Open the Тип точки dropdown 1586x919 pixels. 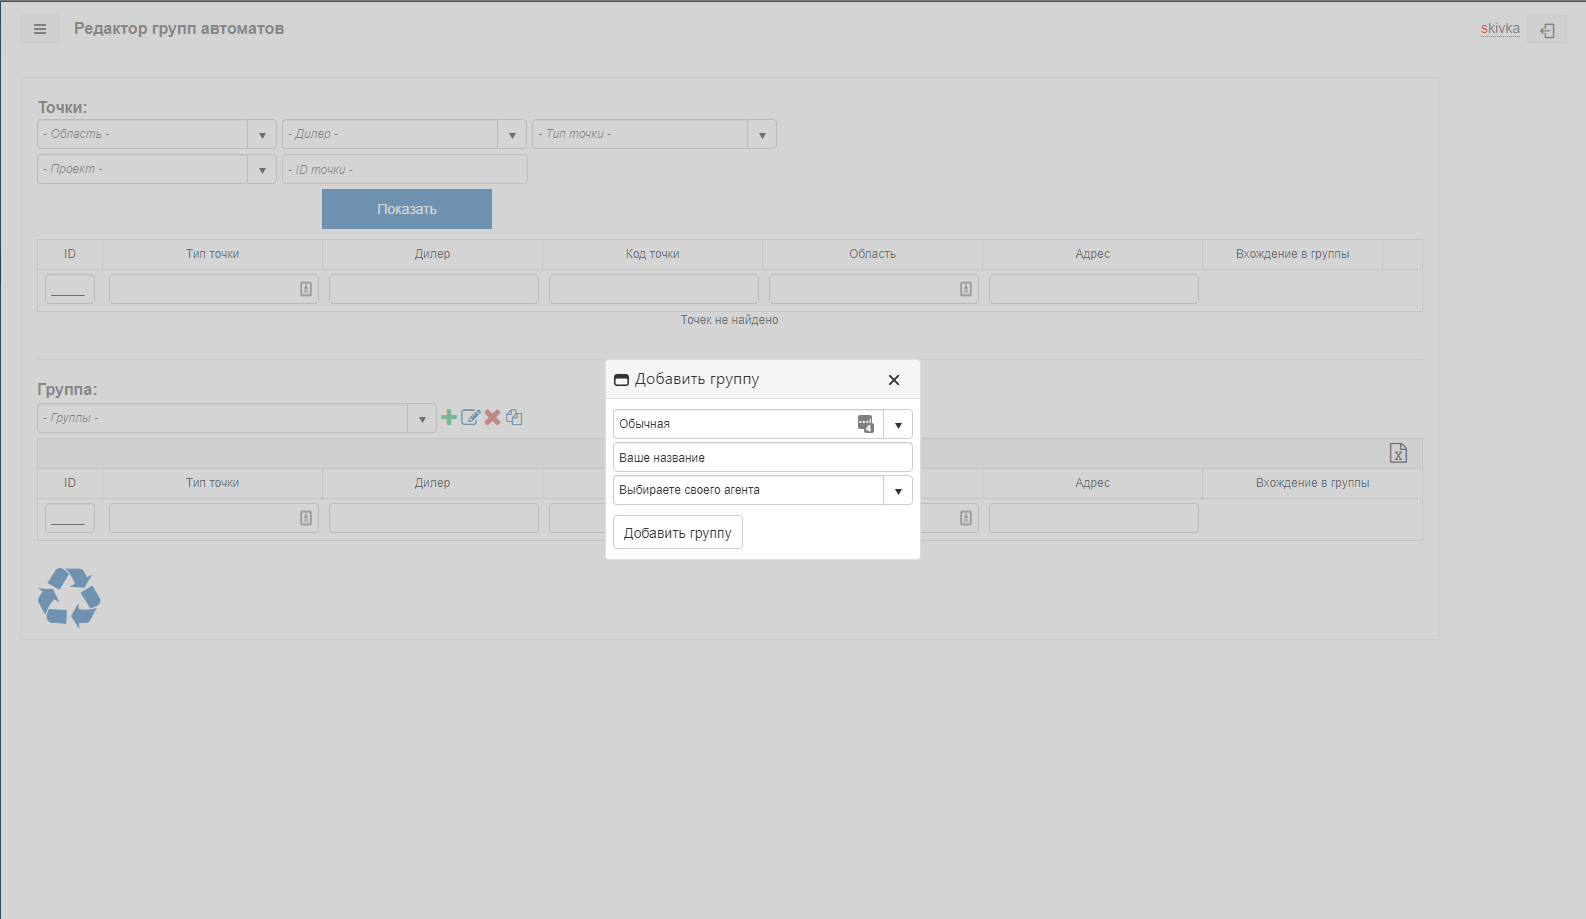762,134
